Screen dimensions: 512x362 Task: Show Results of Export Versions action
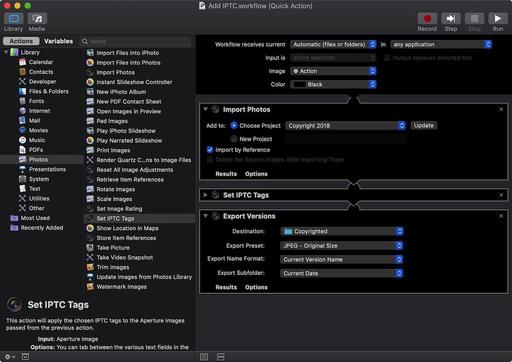click(x=226, y=287)
